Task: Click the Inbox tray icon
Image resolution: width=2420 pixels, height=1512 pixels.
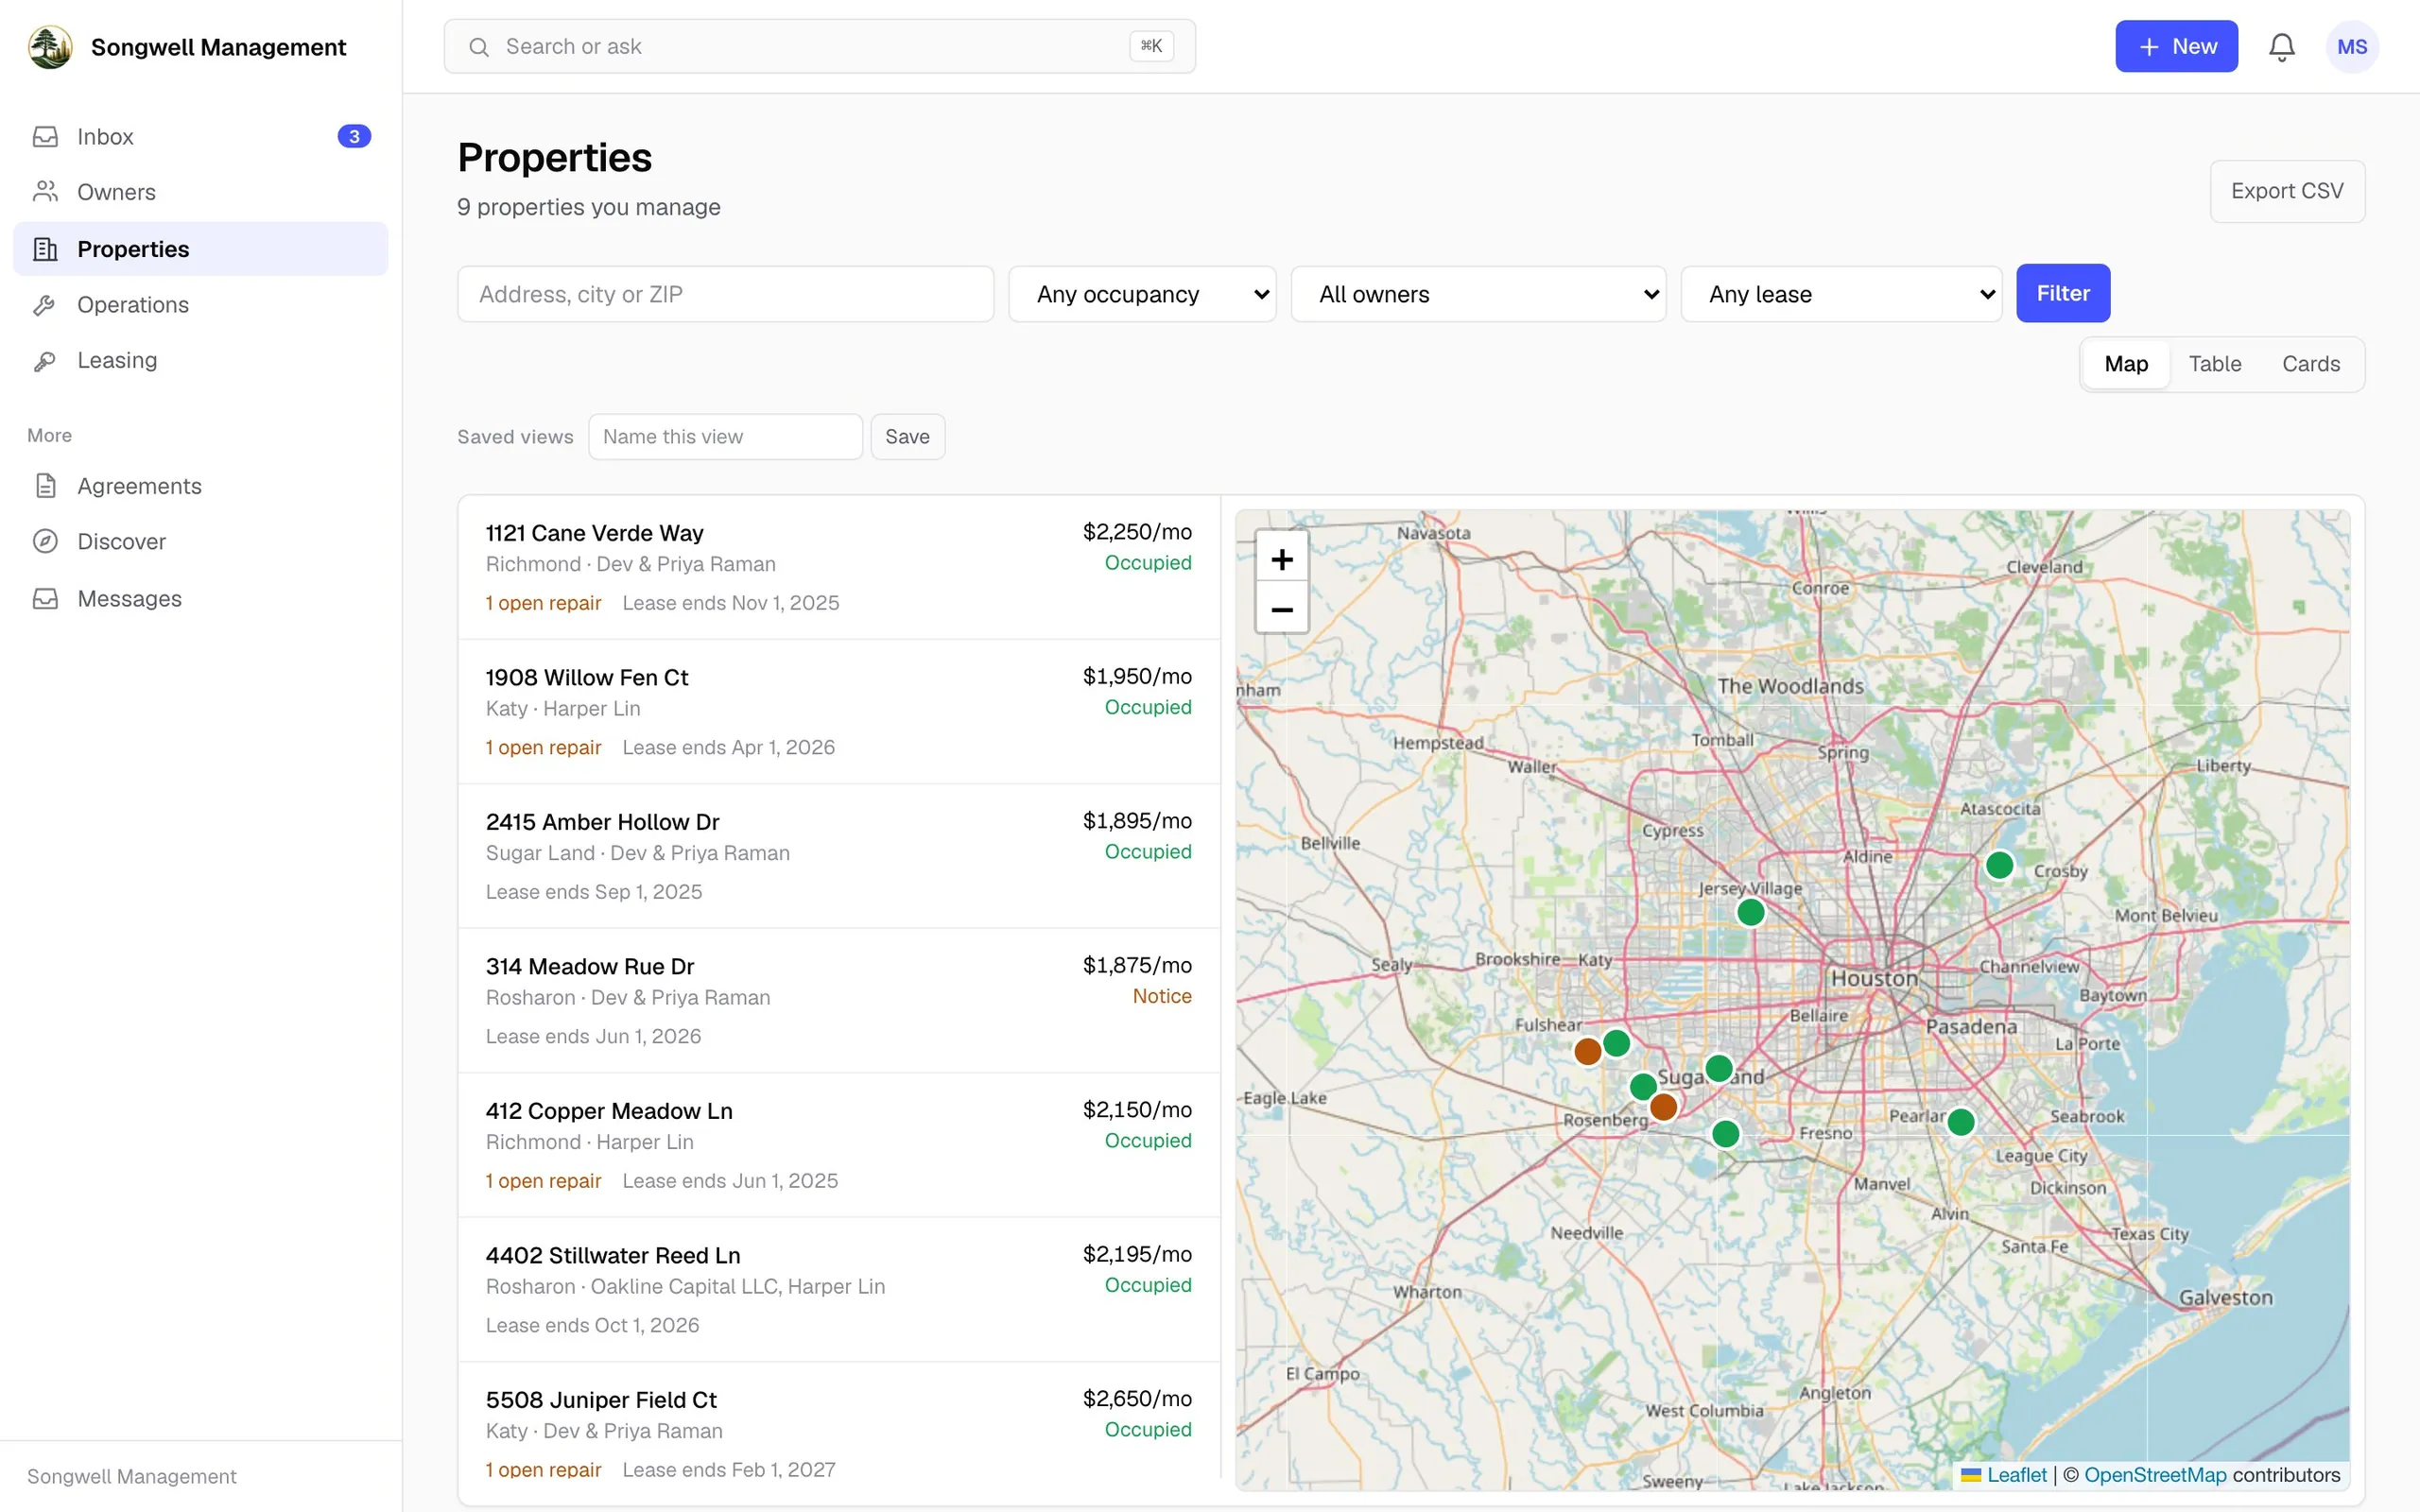Action: [46, 137]
